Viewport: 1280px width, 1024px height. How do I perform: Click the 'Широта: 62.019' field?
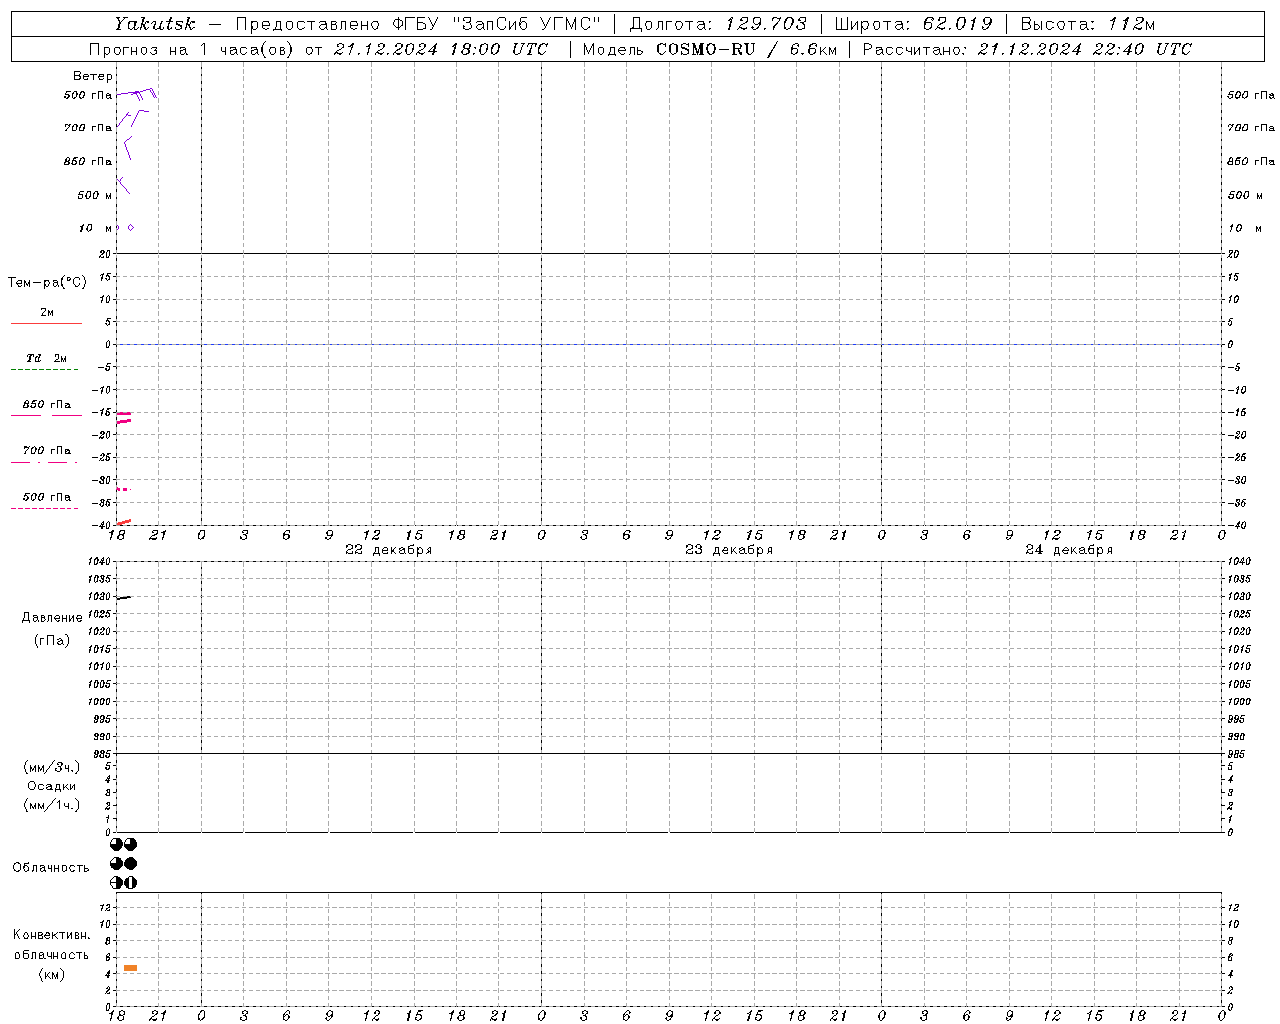pyautogui.click(x=914, y=24)
